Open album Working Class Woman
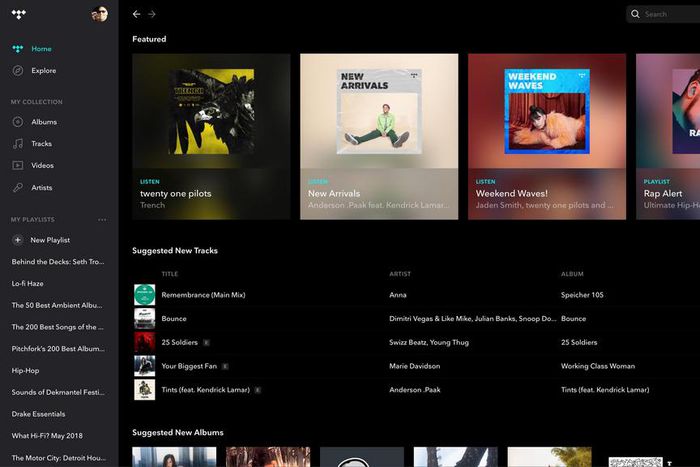 pos(598,366)
